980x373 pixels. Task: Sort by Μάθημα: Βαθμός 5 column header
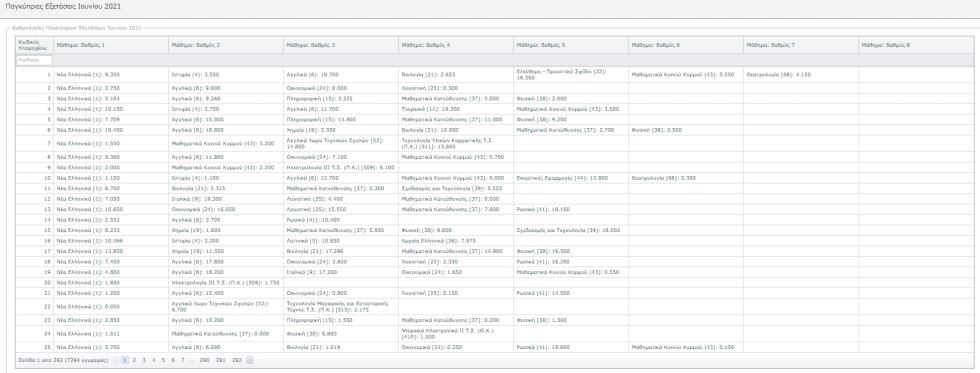[571, 45]
